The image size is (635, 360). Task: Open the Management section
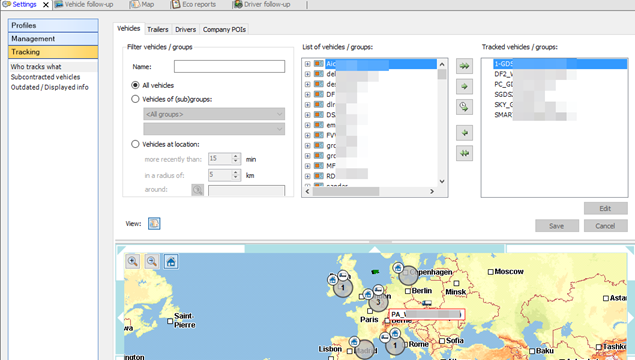pyautogui.click(x=53, y=38)
